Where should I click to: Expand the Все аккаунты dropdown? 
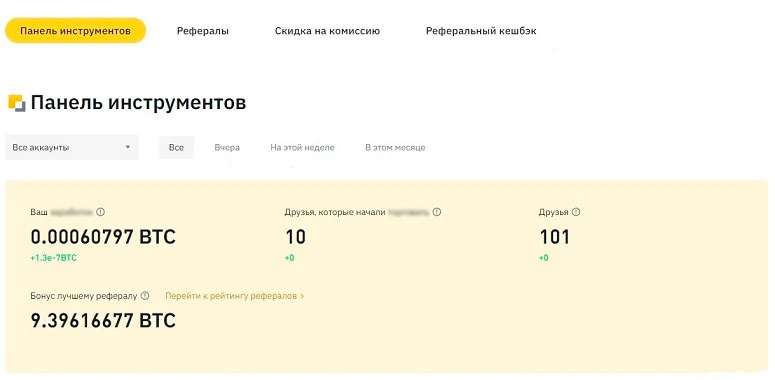coord(72,147)
